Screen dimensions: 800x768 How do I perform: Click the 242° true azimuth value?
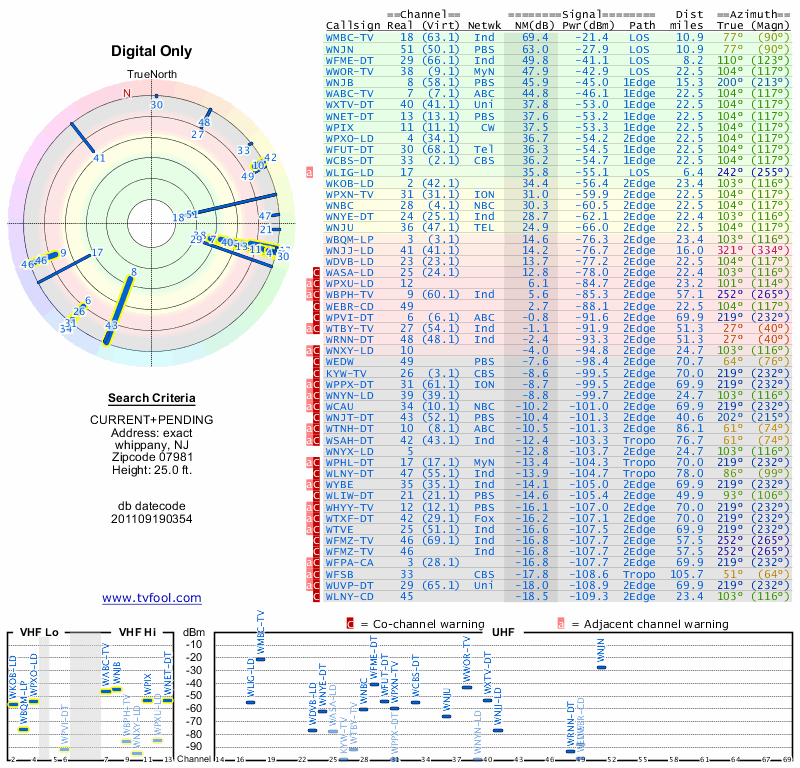[730, 172]
